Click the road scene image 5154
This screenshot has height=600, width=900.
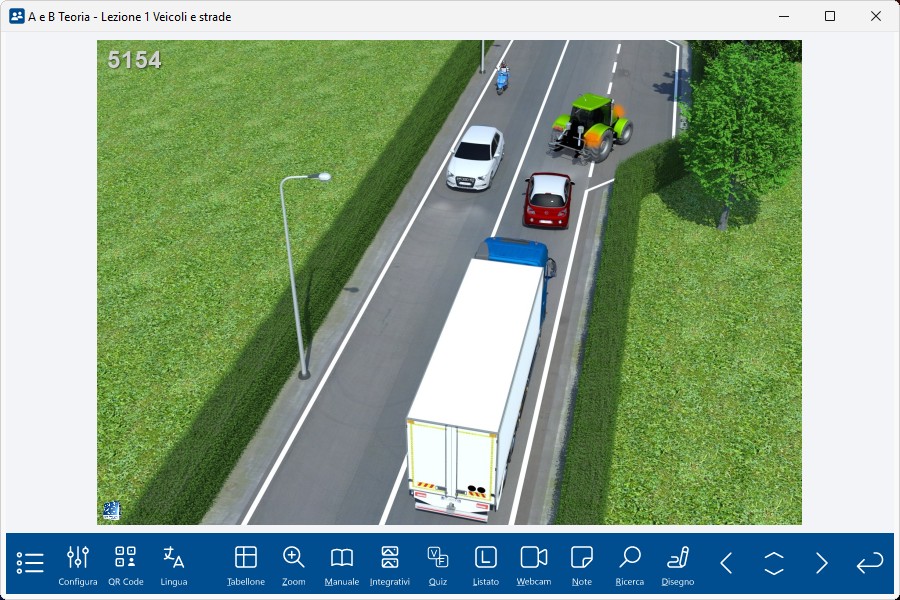(x=449, y=282)
